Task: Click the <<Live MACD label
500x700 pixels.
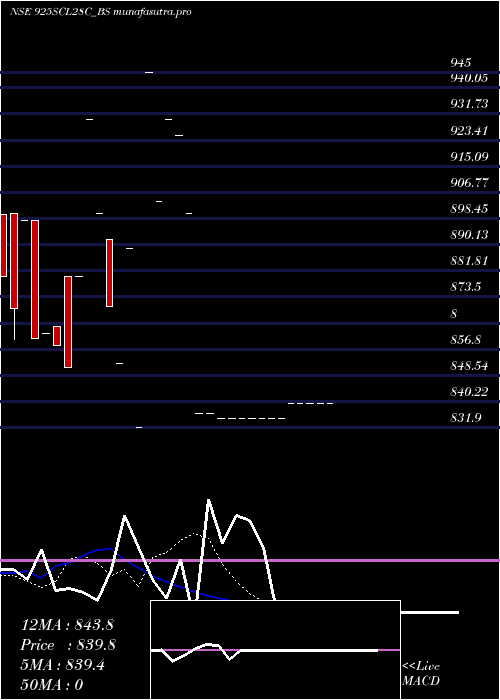Action: coord(421,674)
